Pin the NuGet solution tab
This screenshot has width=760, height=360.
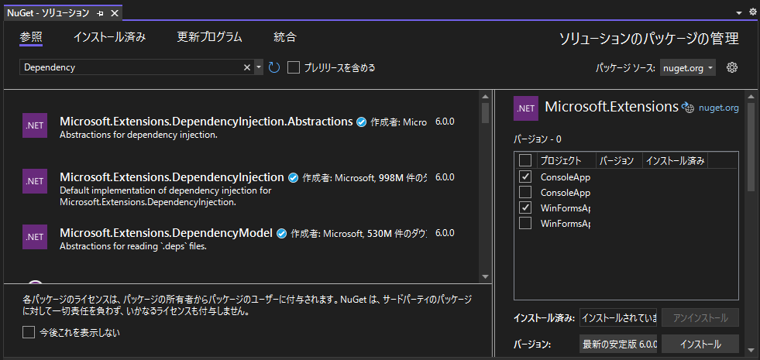click(100, 14)
